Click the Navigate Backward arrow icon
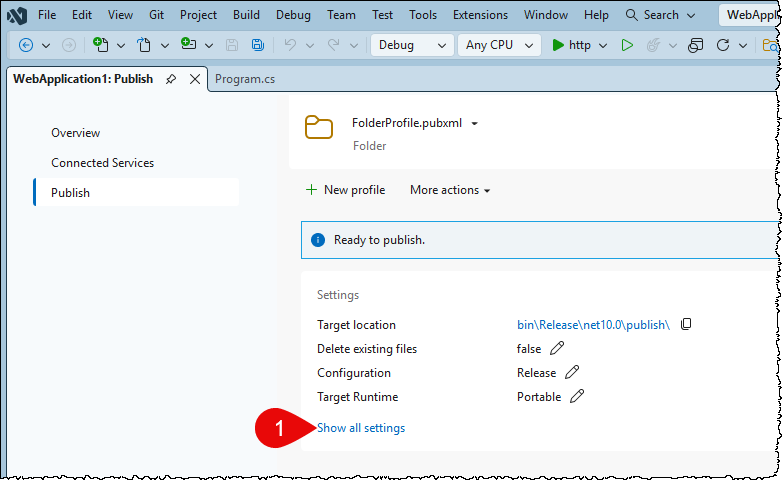Image resolution: width=783 pixels, height=481 pixels. coord(26,45)
